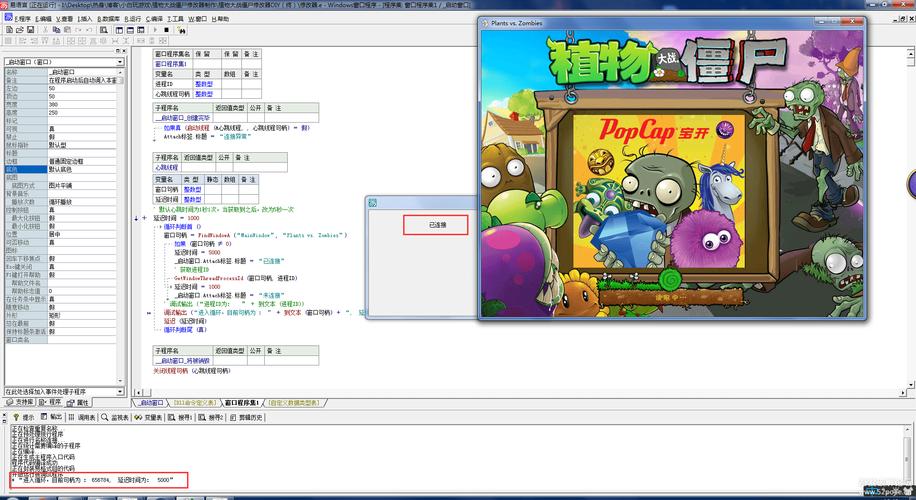Open the event handler subroutine dropdown
916x500 pixels.
pyautogui.click(x=120, y=391)
